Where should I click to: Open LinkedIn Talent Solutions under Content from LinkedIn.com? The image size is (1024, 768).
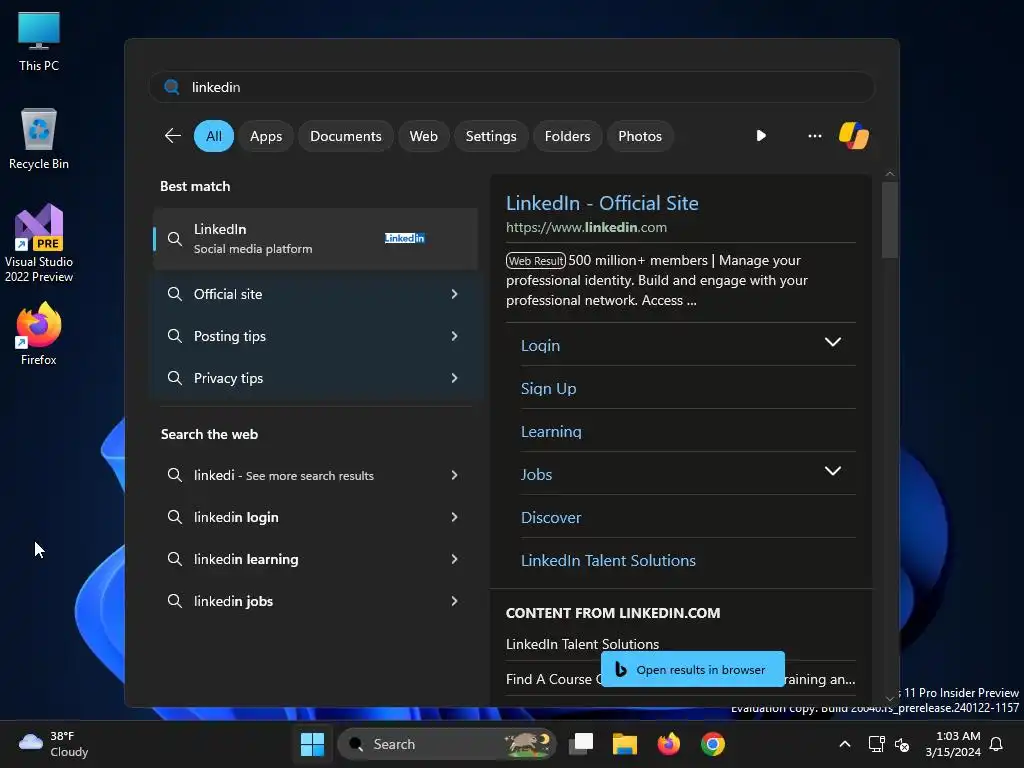tap(582, 644)
